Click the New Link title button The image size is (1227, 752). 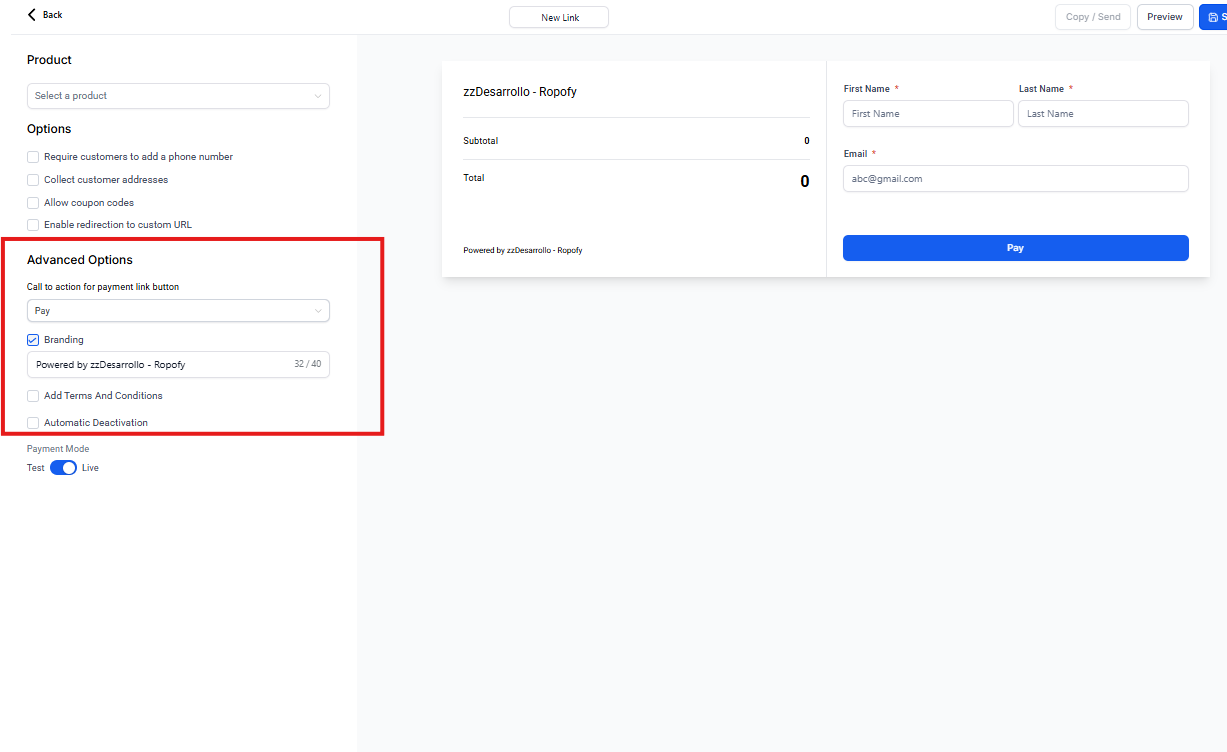[x=559, y=17]
